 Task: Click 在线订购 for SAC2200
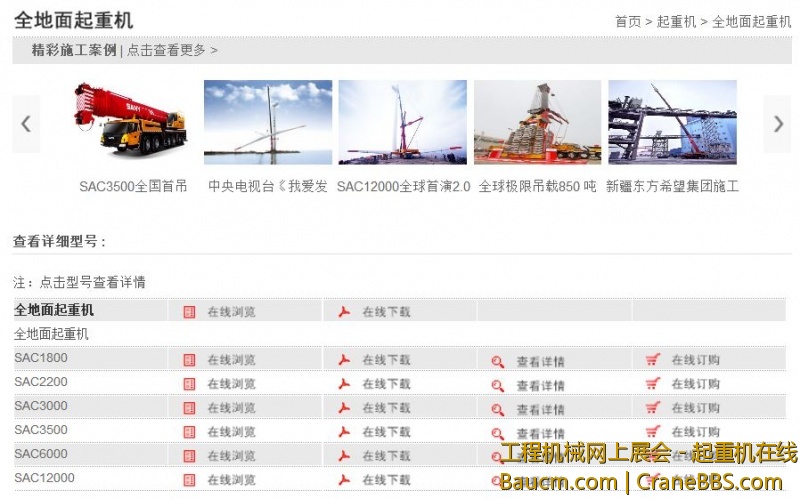pyautogui.click(x=695, y=384)
